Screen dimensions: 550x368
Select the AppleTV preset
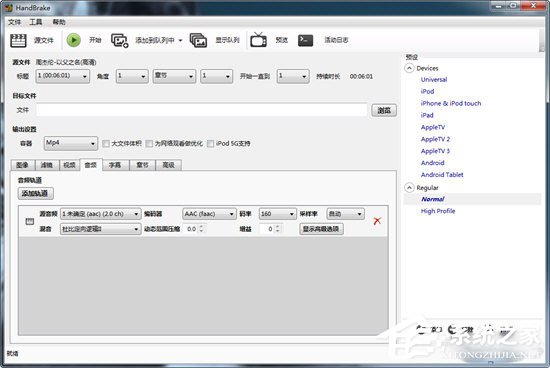[x=433, y=127]
